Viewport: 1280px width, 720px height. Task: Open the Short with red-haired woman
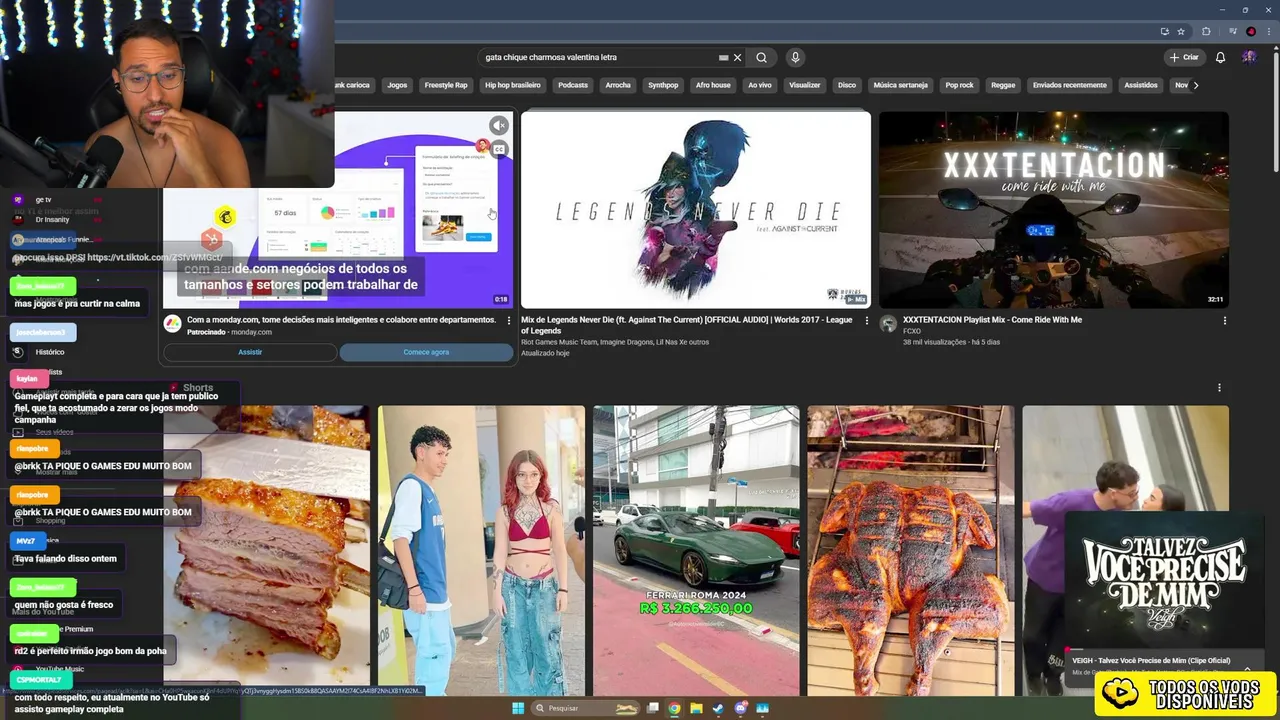click(481, 550)
